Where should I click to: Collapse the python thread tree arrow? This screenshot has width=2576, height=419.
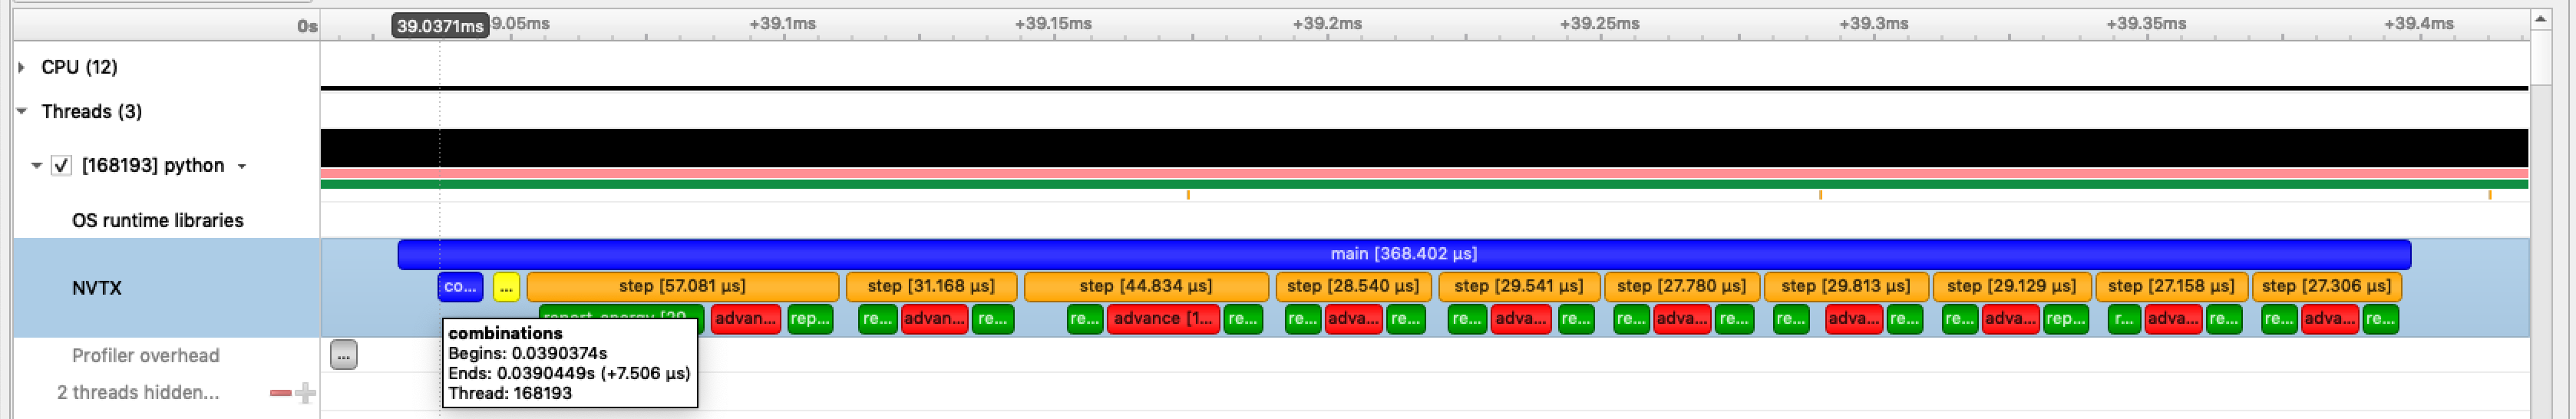[x=37, y=165]
